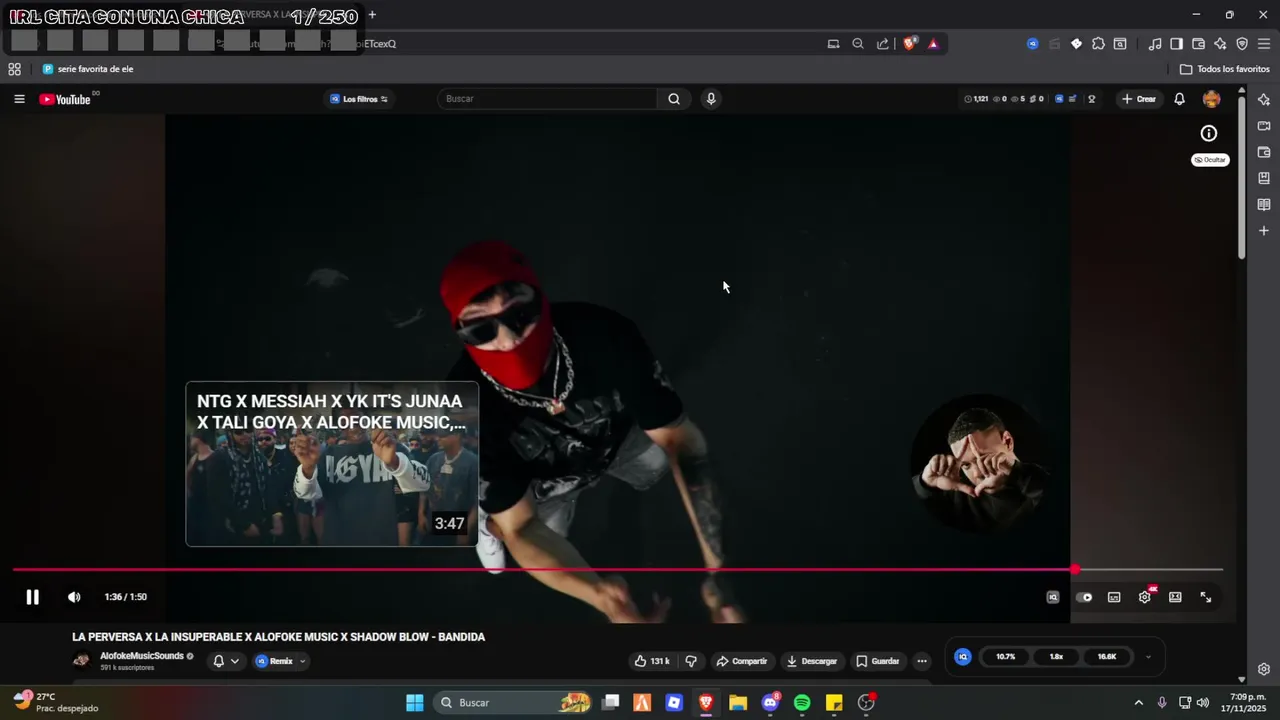The height and width of the screenshot is (720, 1280).
Task: Enter fullscreen mode
Action: pos(1206,597)
